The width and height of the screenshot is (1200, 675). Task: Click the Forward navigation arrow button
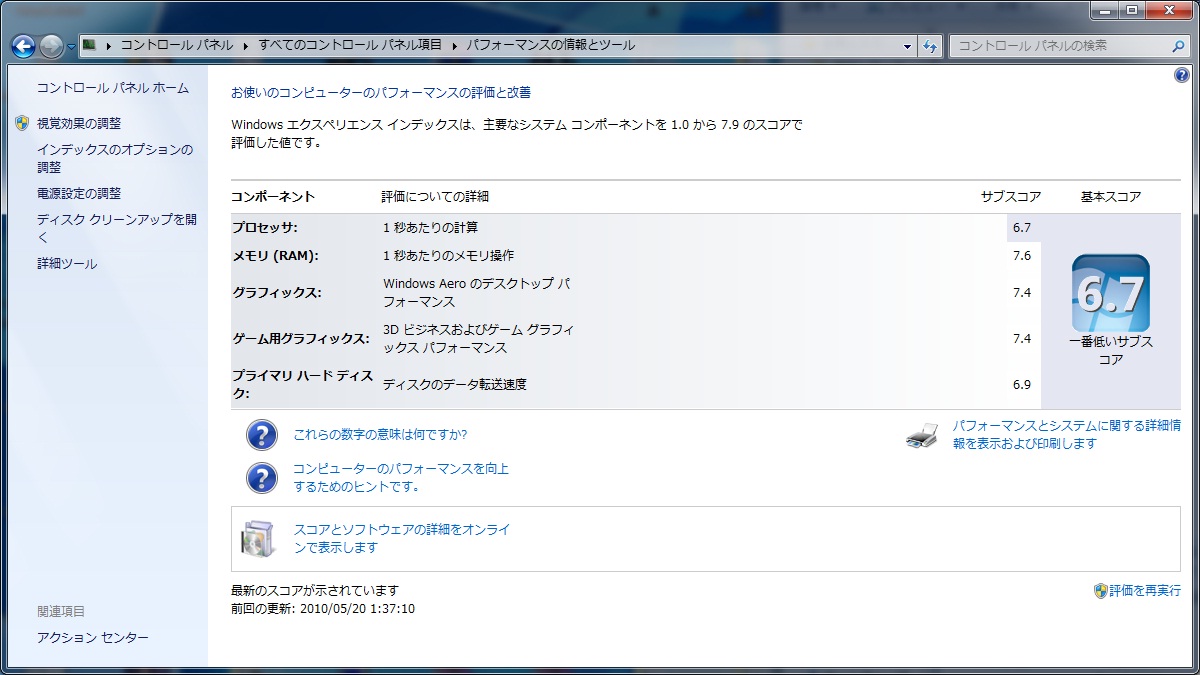click(x=52, y=46)
